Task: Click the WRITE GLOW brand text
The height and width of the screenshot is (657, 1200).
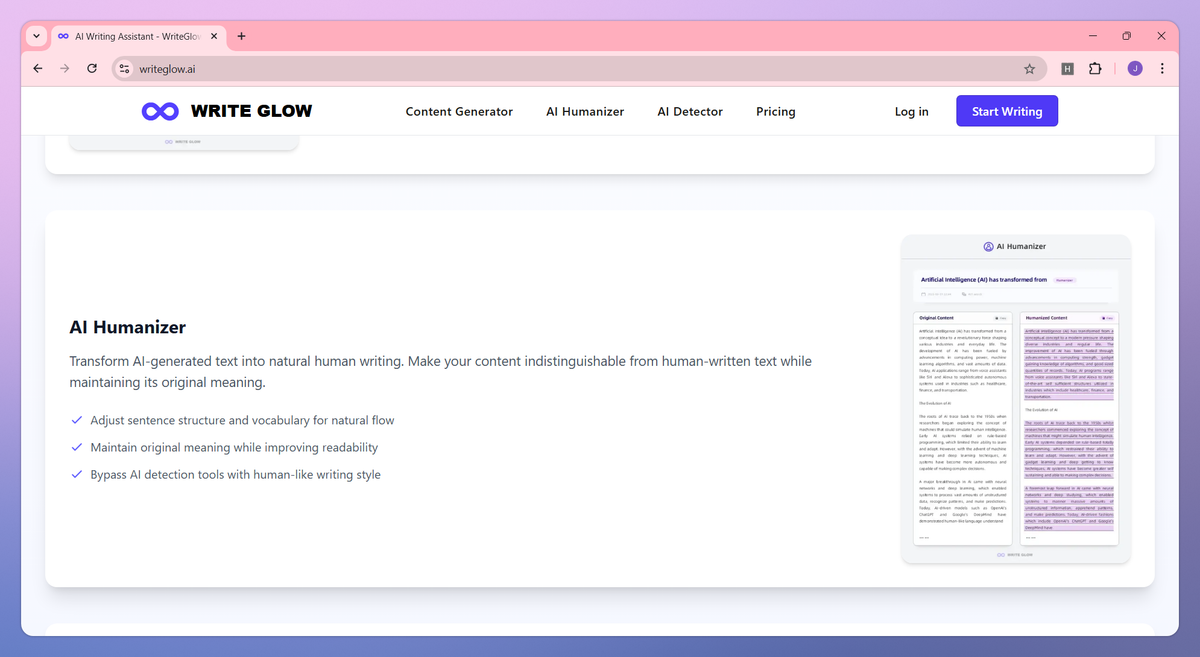Action: point(251,111)
